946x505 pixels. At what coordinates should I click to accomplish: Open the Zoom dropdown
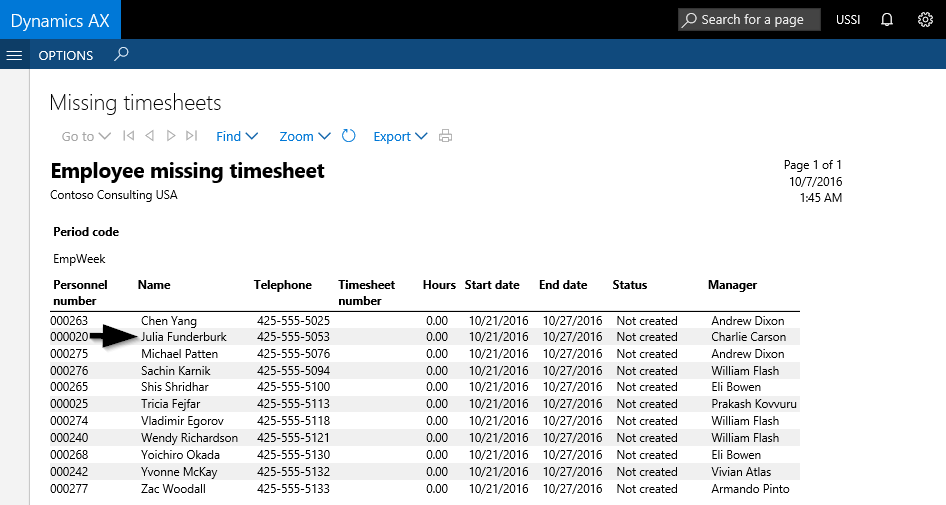[x=305, y=136]
